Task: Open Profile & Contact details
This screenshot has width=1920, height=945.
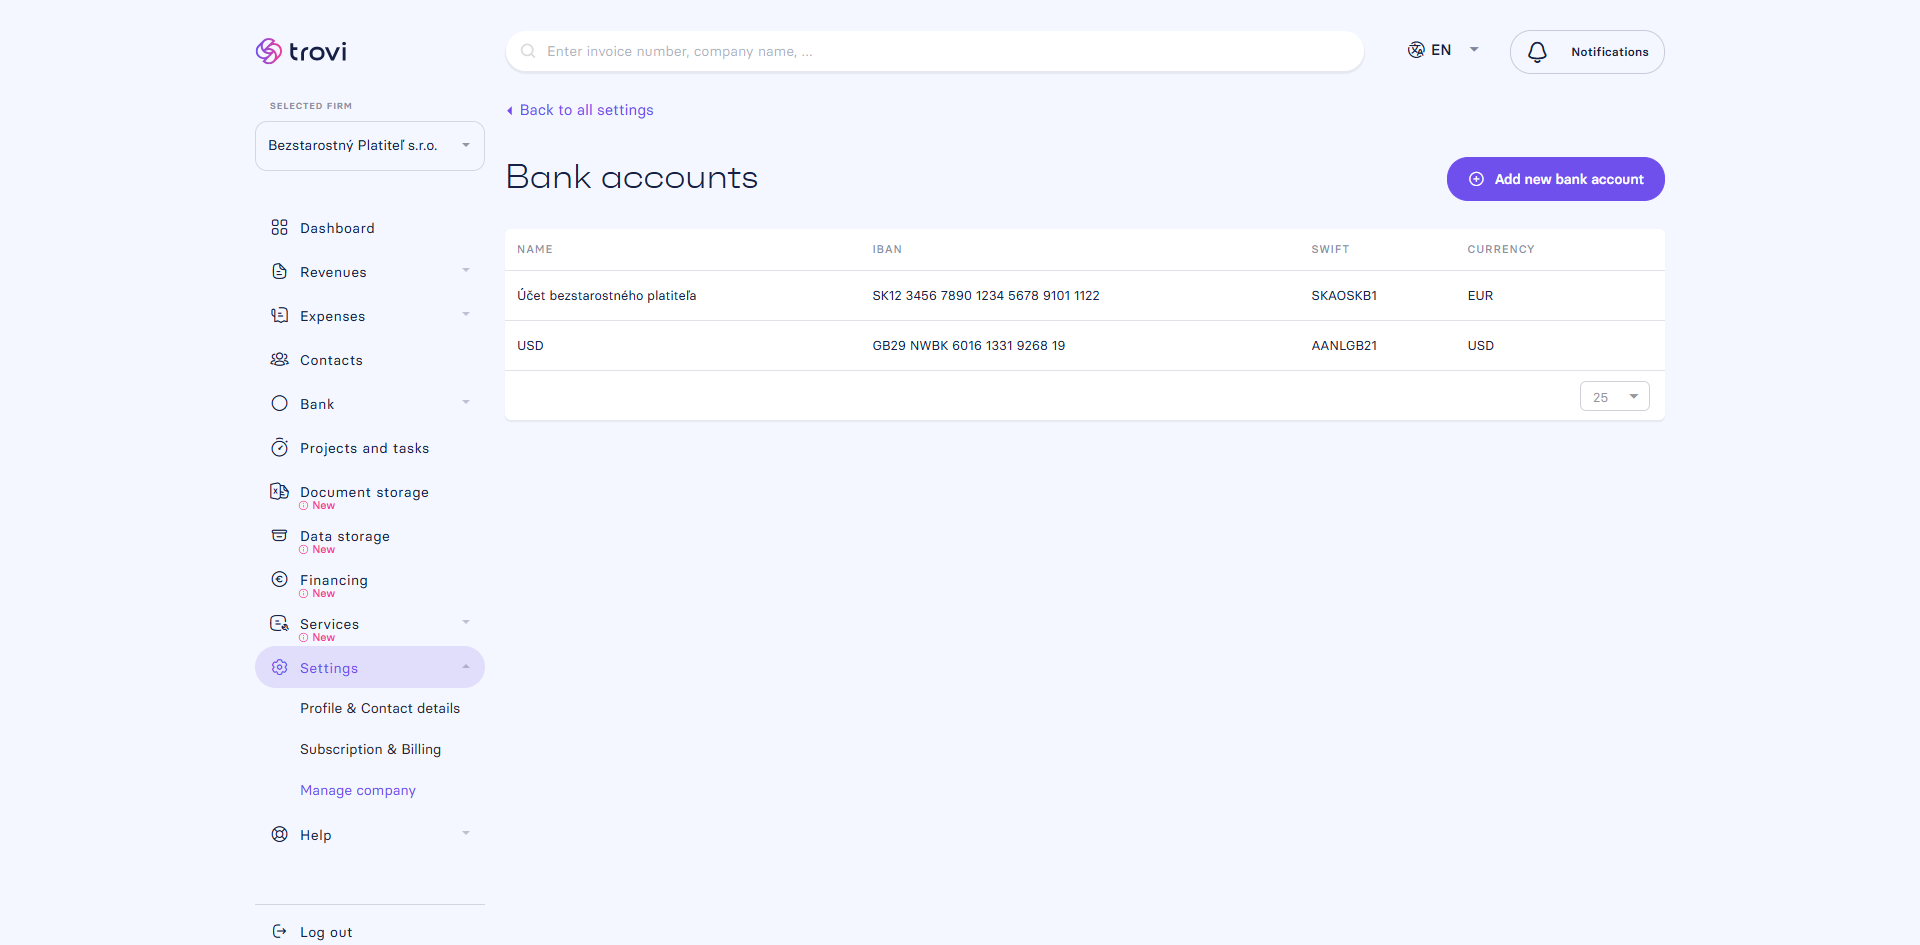Action: (380, 708)
